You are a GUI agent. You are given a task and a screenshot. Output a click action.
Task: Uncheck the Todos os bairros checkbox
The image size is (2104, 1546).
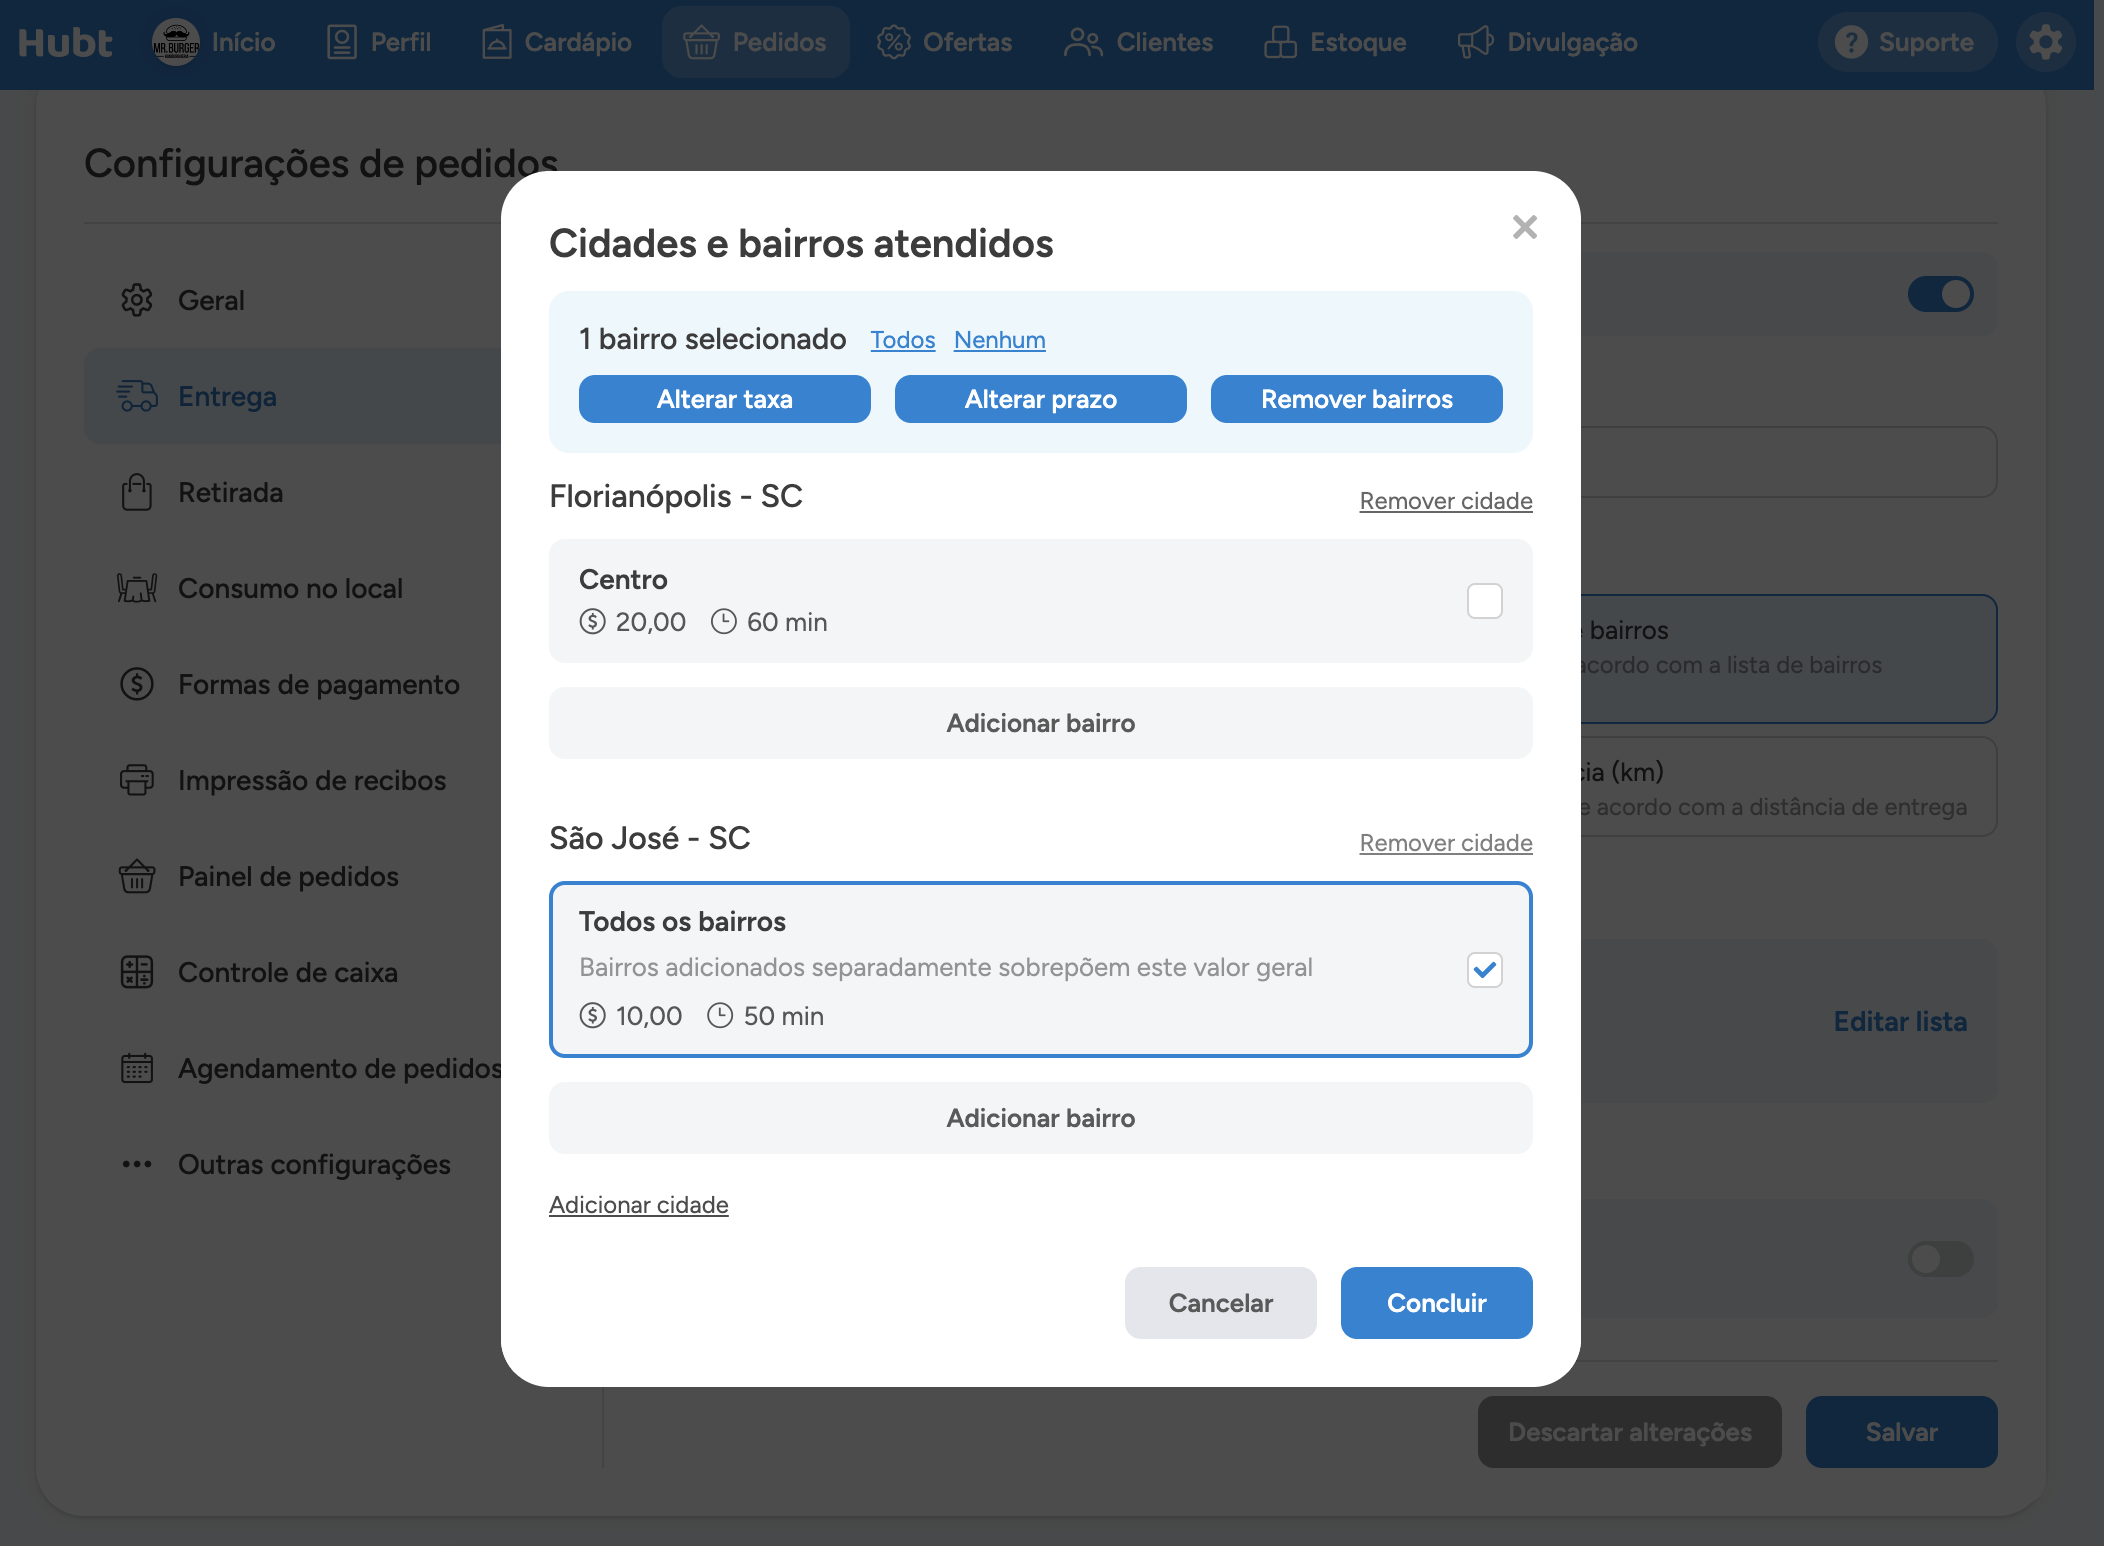tap(1485, 969)
